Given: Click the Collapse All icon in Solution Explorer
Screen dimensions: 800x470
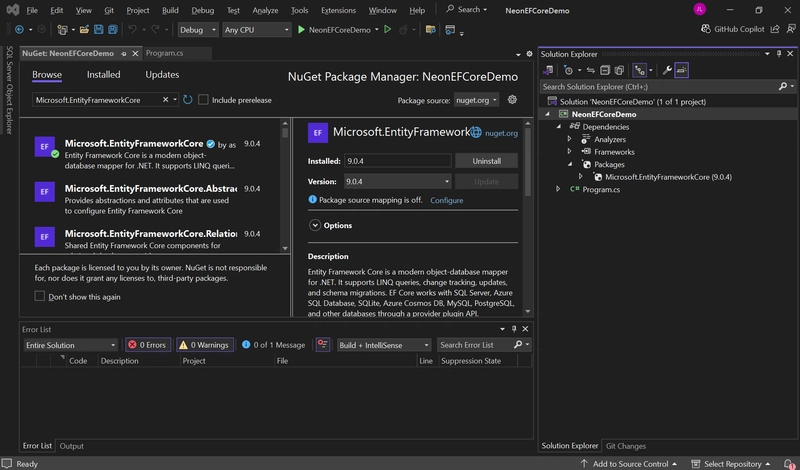Looking at the screenshot, I should tap(605, 70).
